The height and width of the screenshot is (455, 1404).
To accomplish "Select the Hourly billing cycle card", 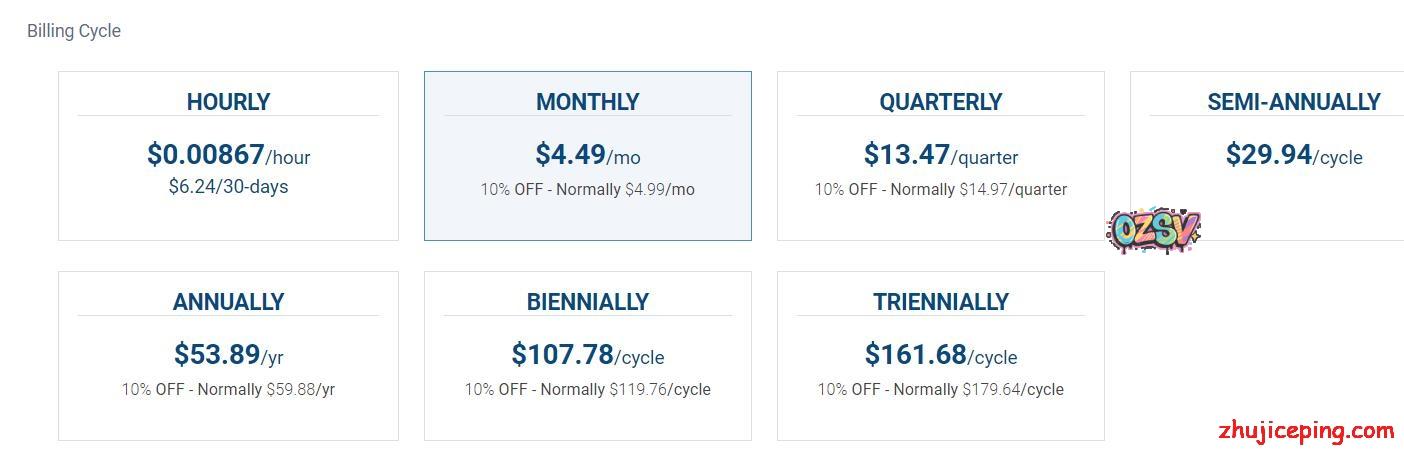I will click(x=228, y=155).
